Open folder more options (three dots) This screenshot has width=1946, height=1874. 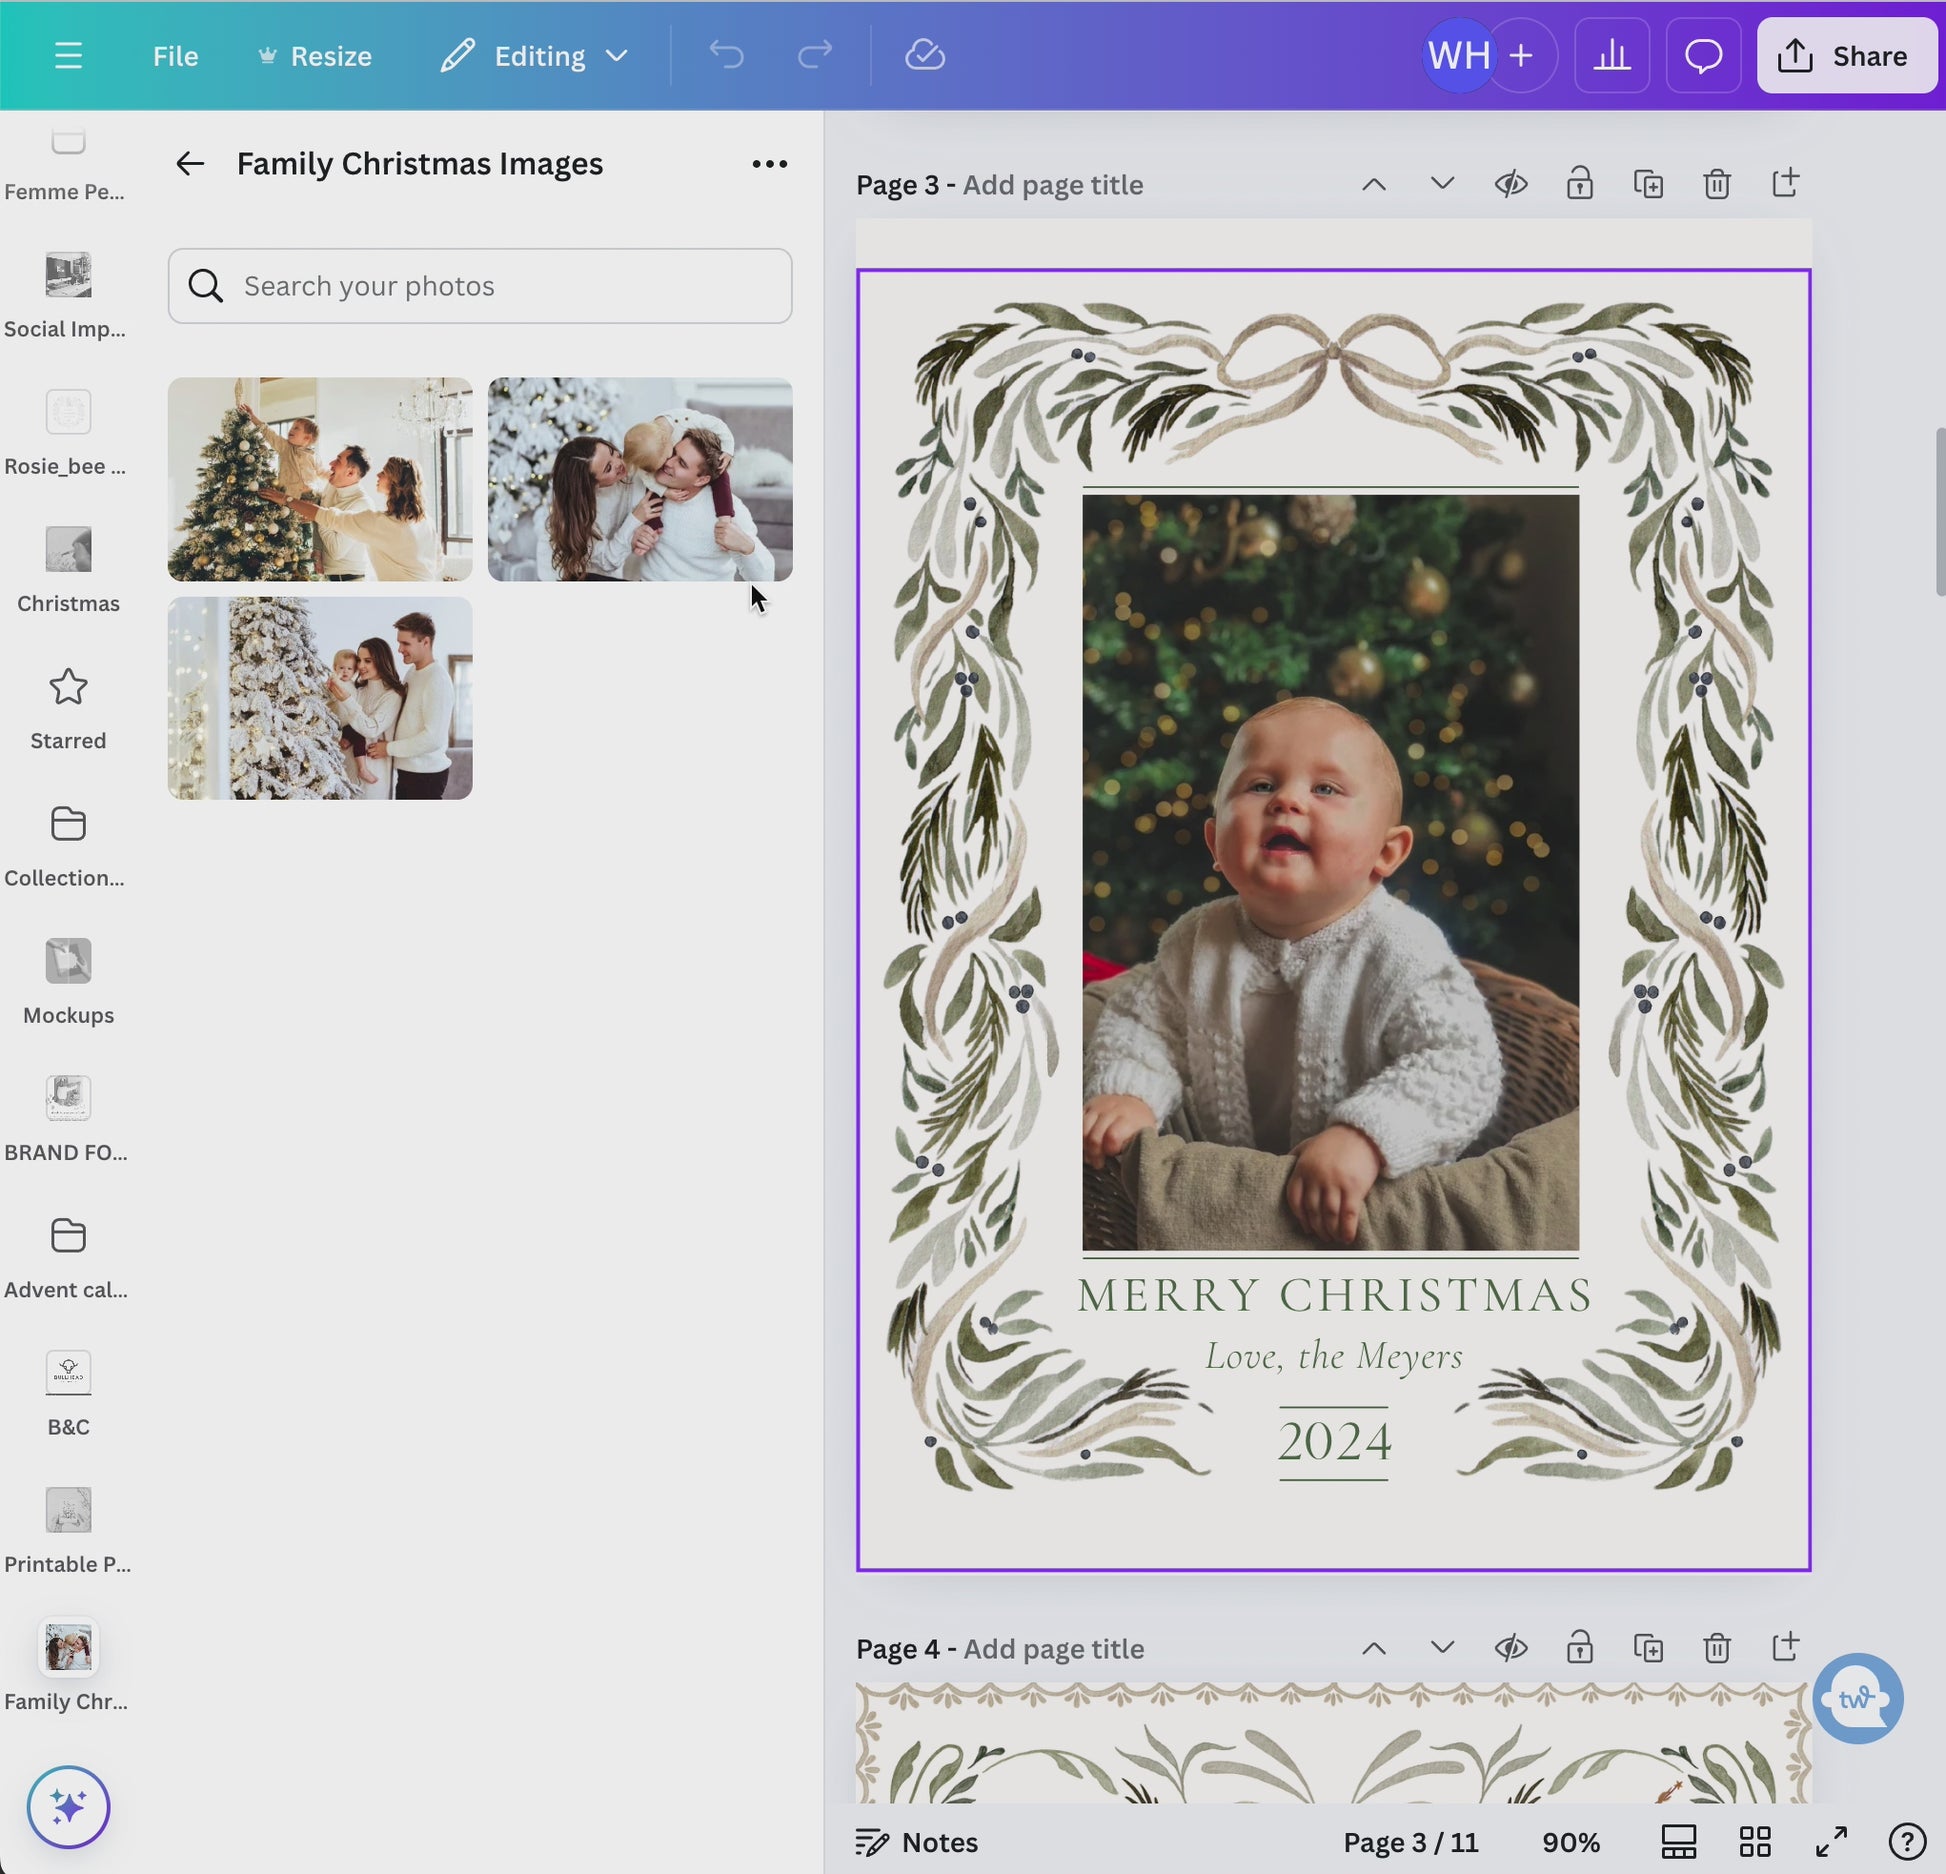pyautogui.click(x=769, y=164)
